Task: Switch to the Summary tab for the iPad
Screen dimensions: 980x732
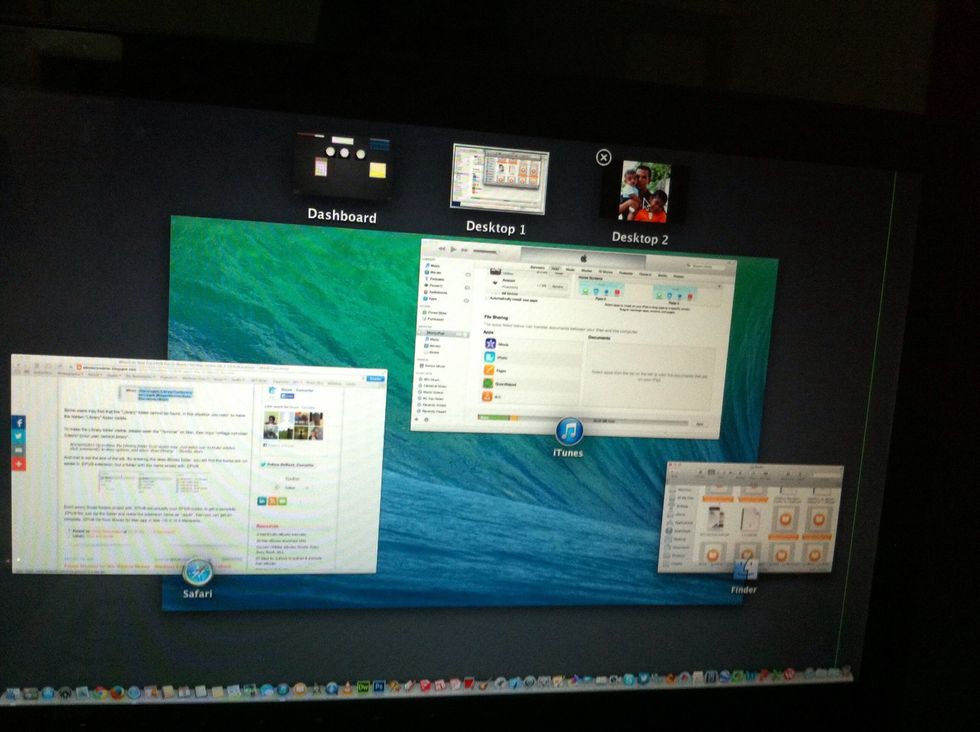Action: tap(535, 267)
